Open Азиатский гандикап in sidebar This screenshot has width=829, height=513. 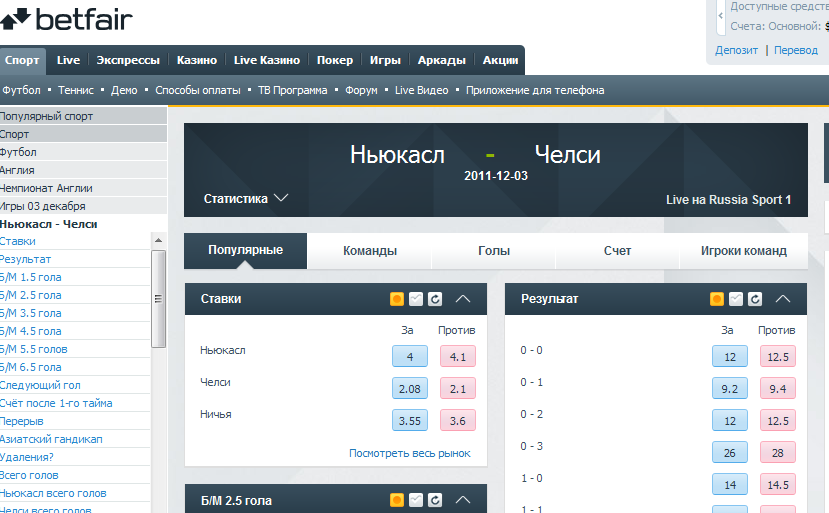[51, 439]
